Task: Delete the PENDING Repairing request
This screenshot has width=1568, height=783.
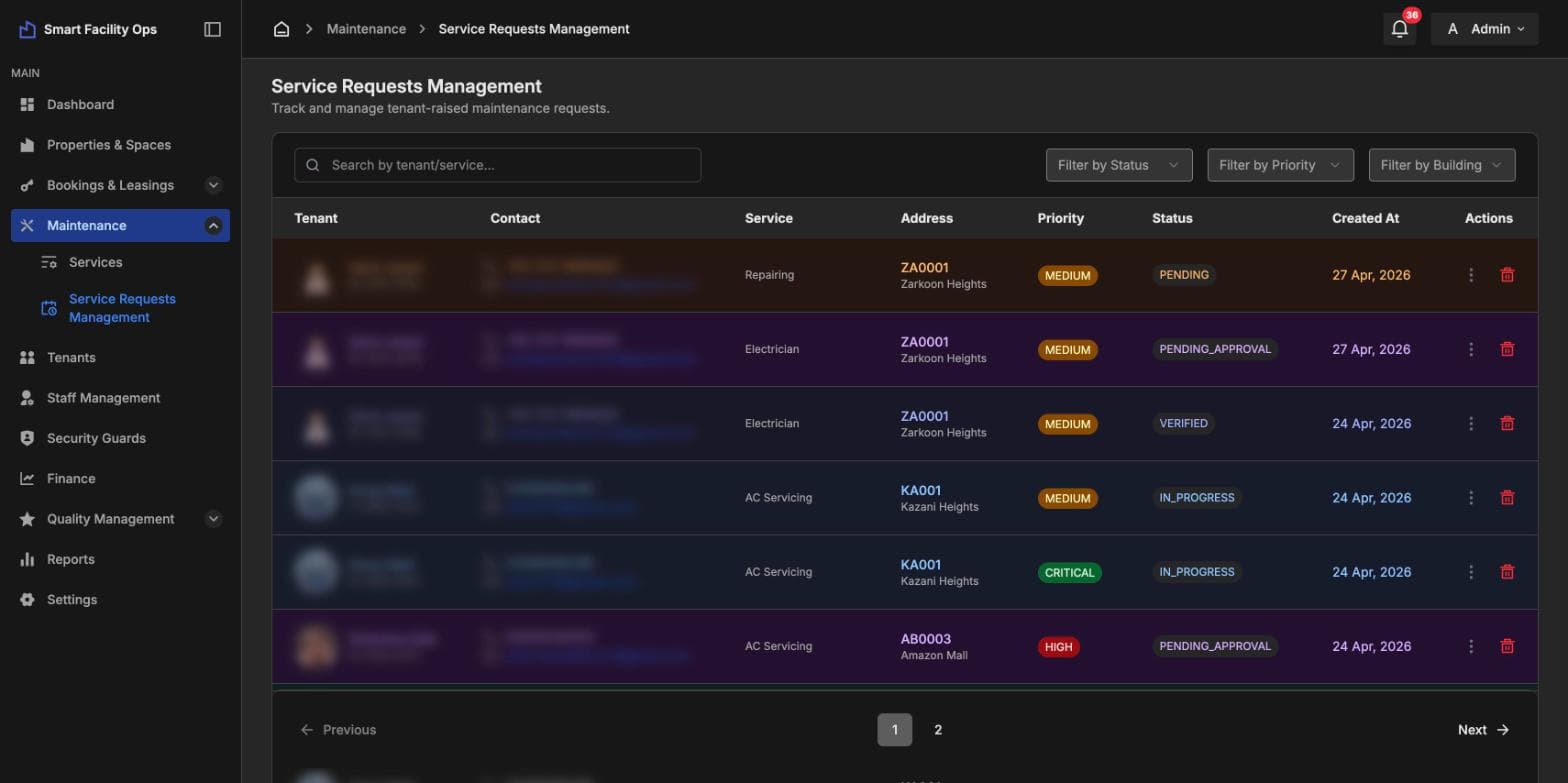Action: pos(1507,275)
